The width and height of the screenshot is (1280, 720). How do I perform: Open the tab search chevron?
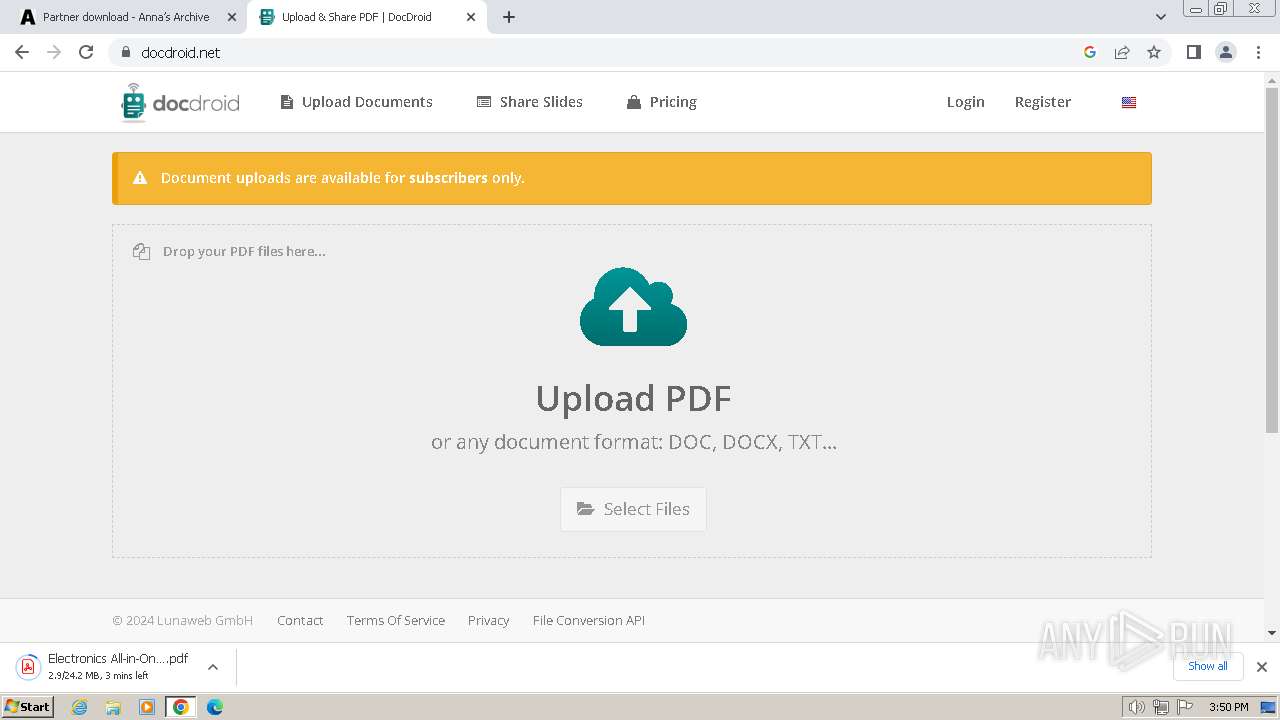1160,17
